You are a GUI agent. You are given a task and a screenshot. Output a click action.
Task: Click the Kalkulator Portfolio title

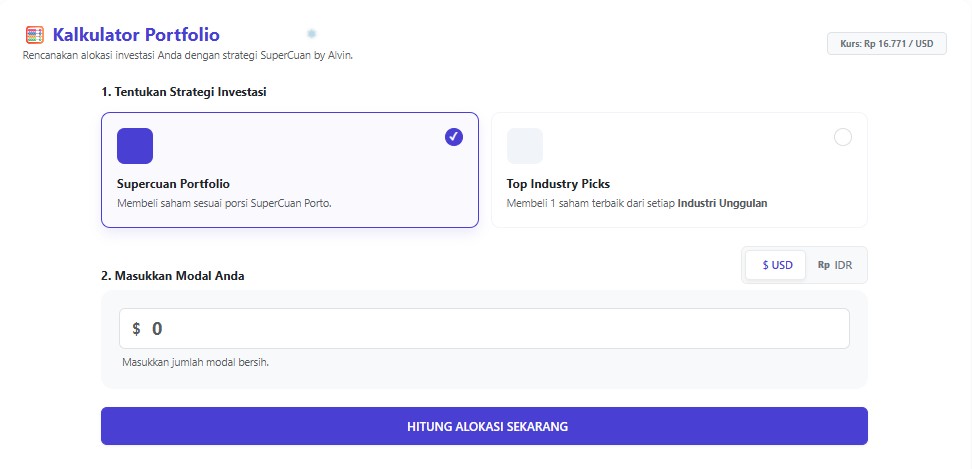pos(136,35)
